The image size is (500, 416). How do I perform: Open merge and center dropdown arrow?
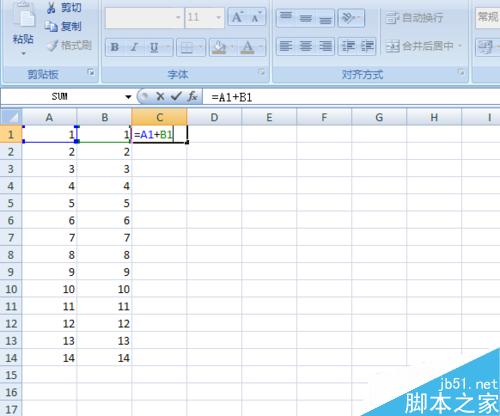pos(460,46)
